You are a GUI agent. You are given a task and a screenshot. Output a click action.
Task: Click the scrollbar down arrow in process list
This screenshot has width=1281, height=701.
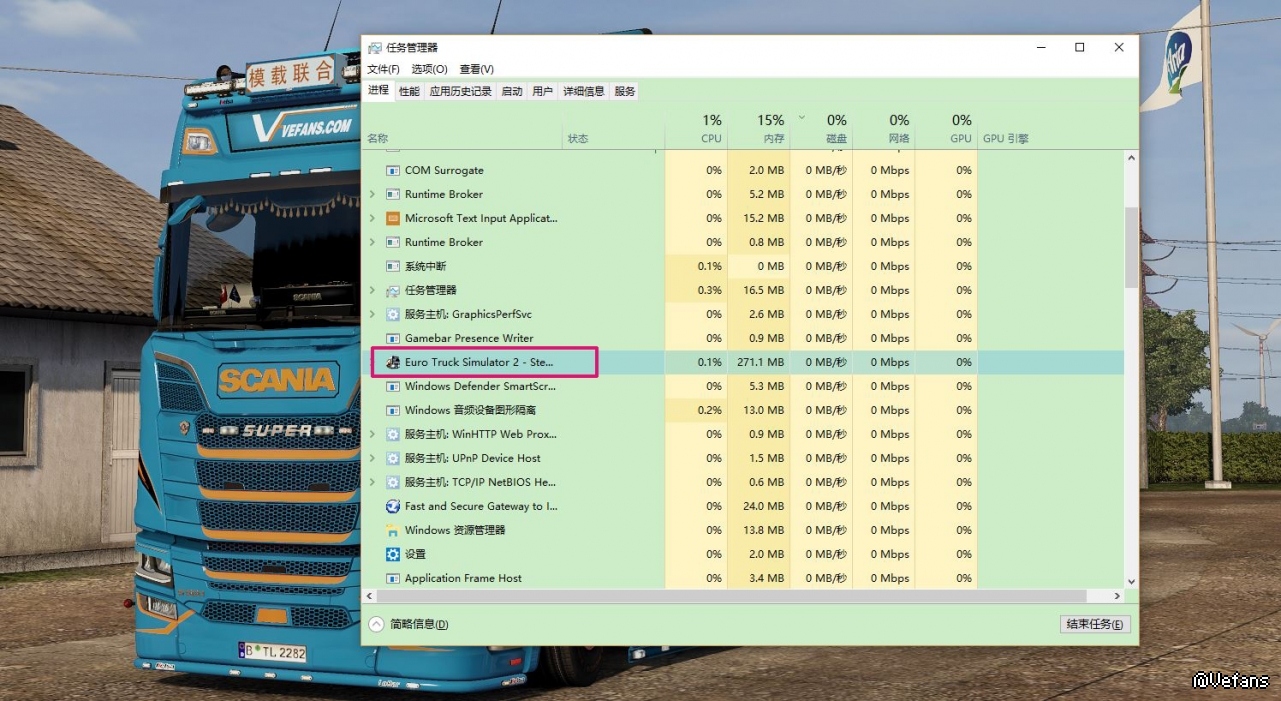[x=1131, y=581]
